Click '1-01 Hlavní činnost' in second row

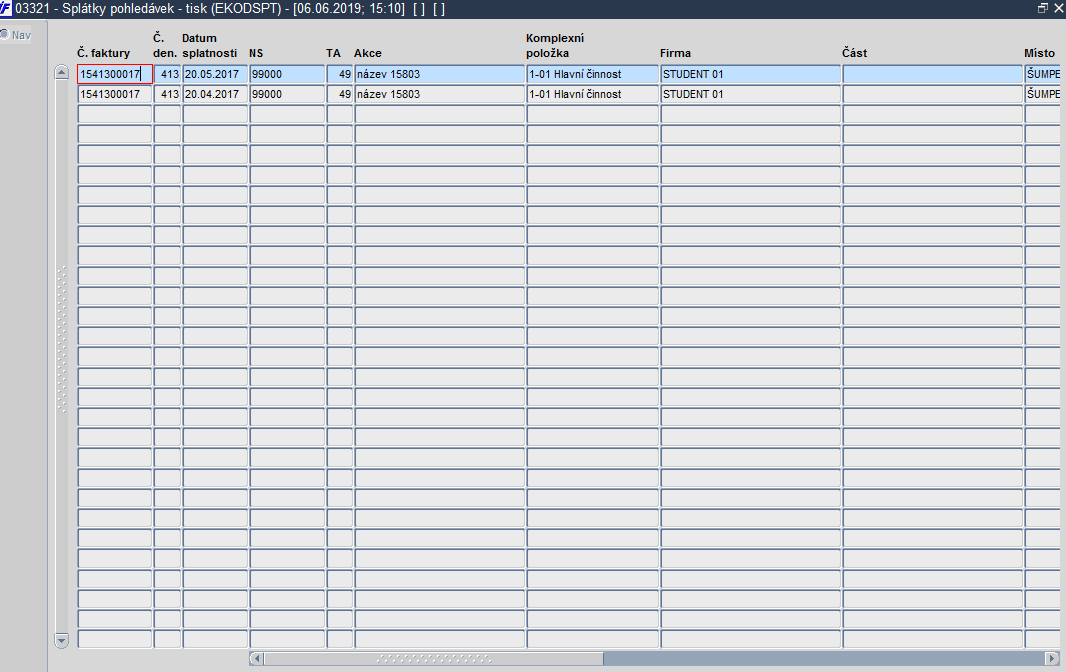[x=593, y=94]
